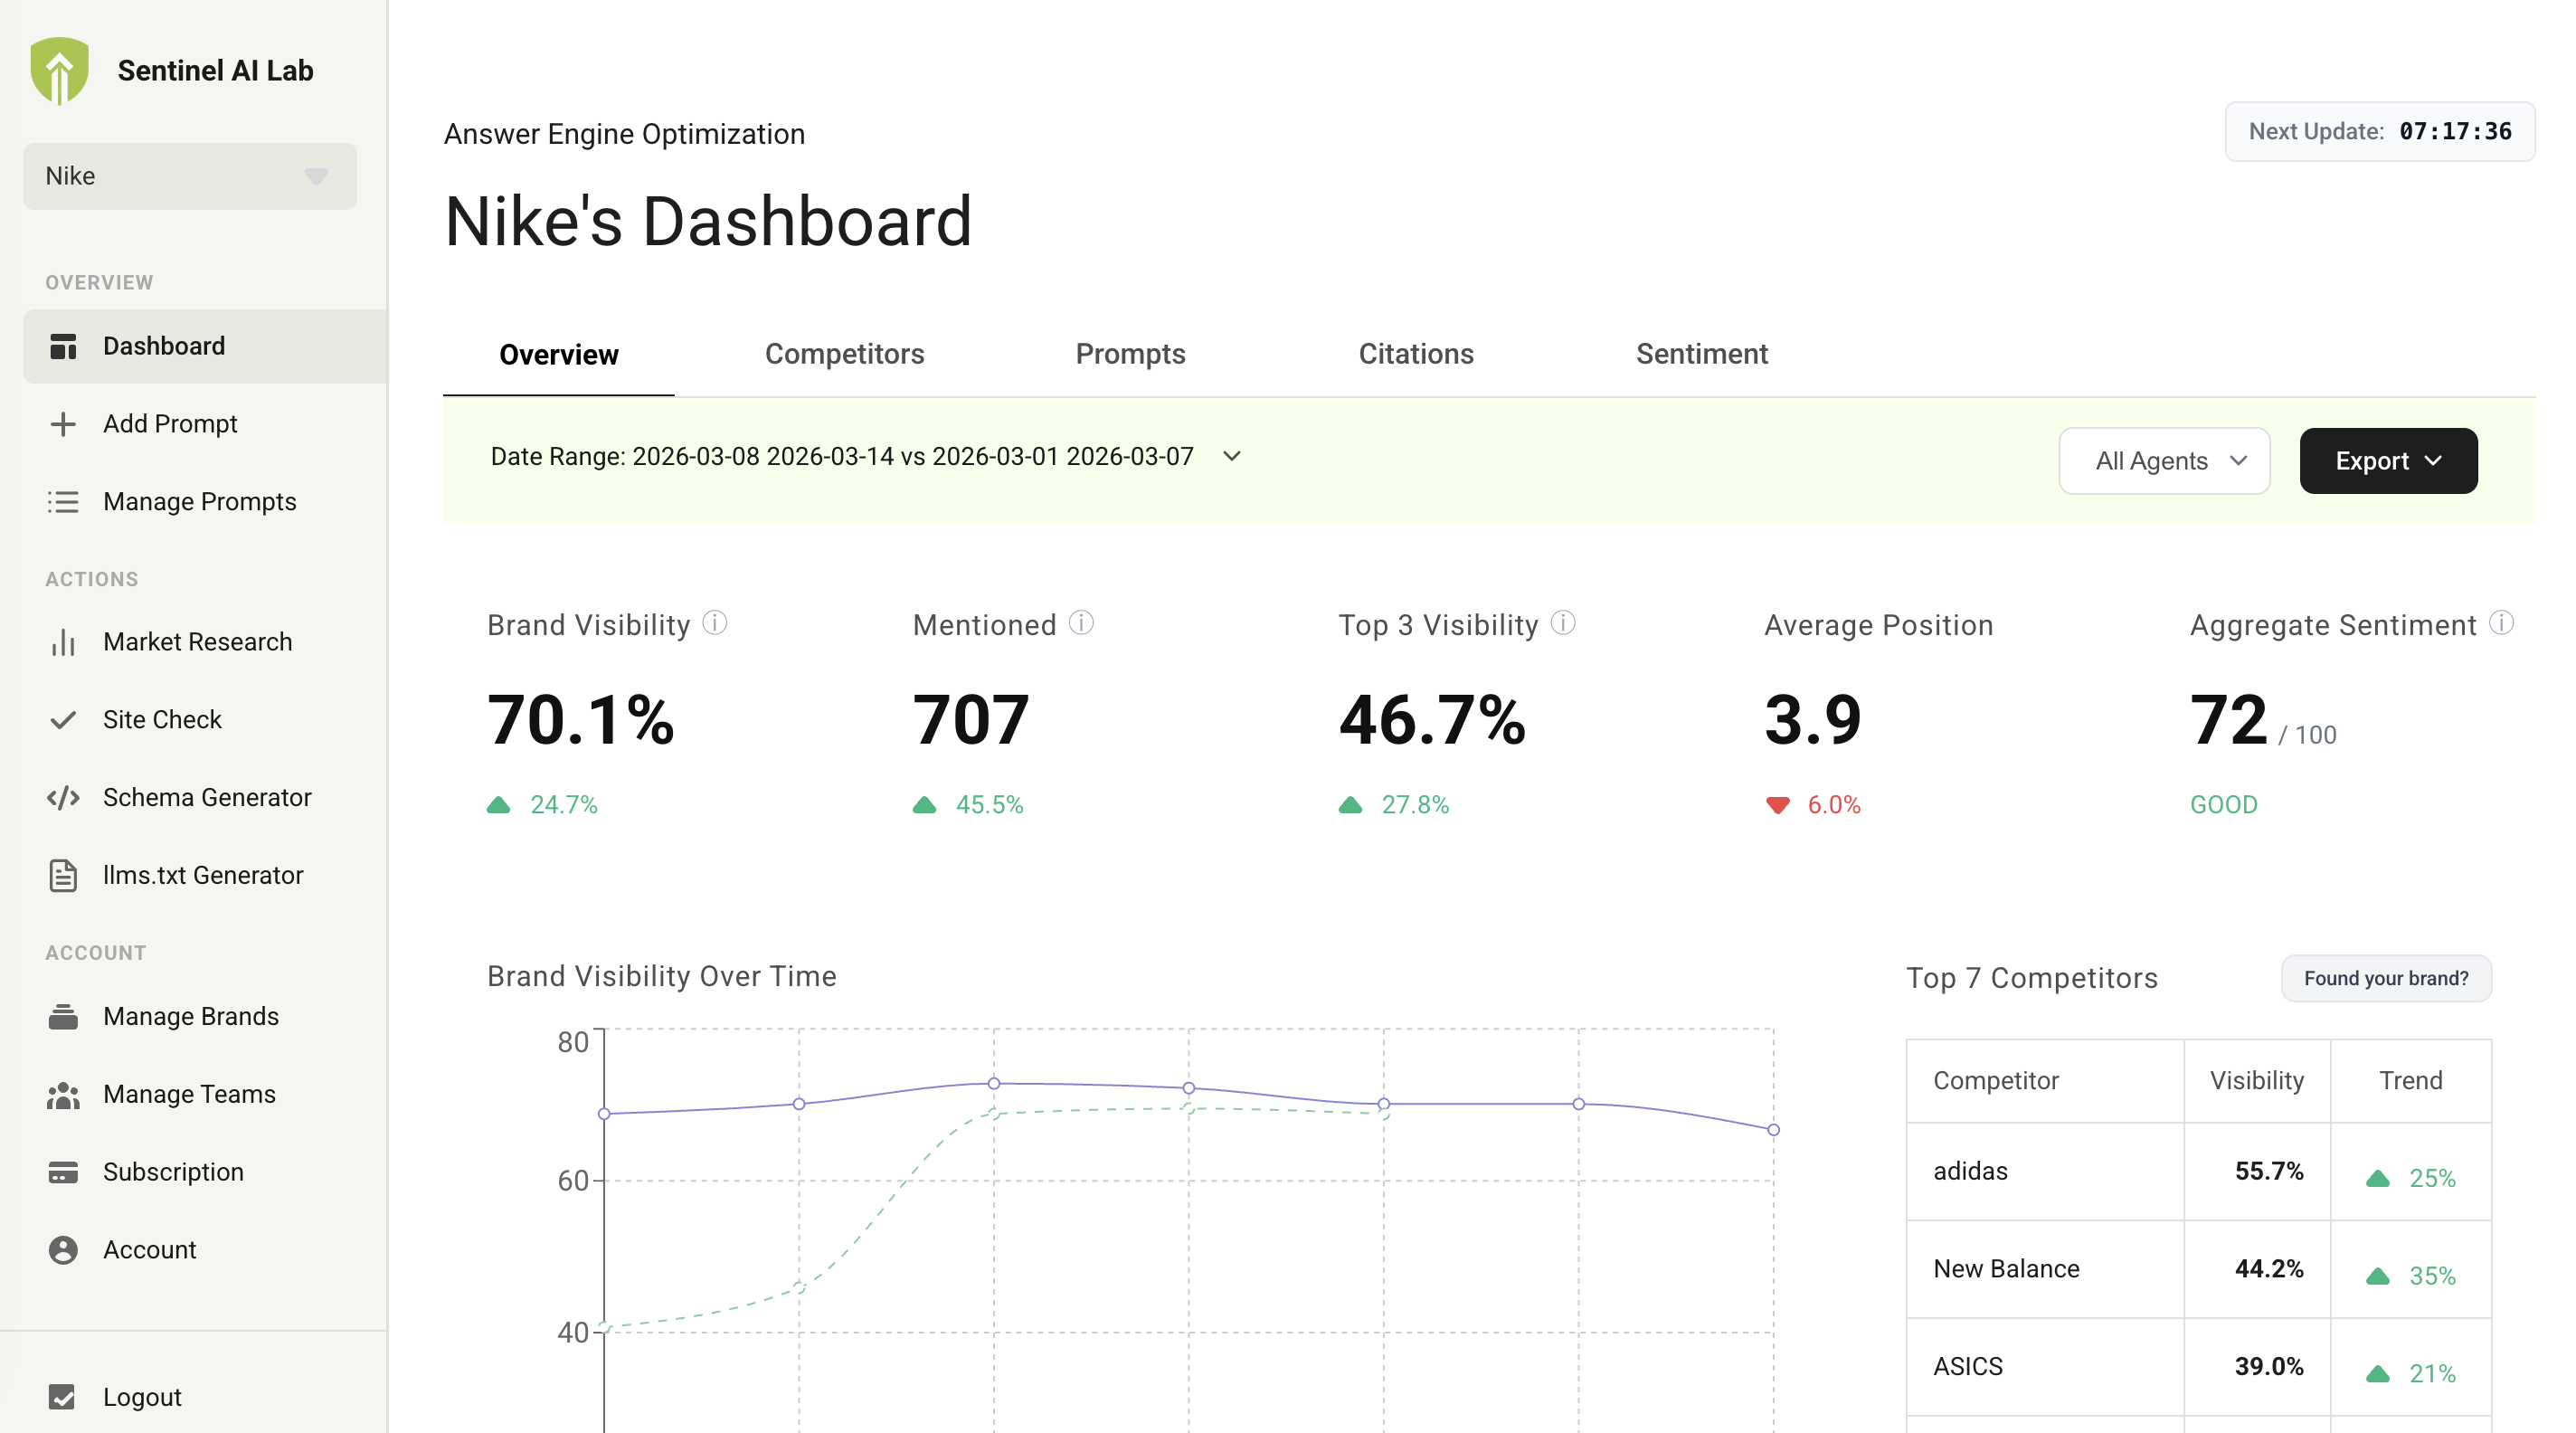The height and width of the screenshot is (1433, 2576).
Task: Click the Sentinel AI Lab logo
Action: [x=61, y=70]
